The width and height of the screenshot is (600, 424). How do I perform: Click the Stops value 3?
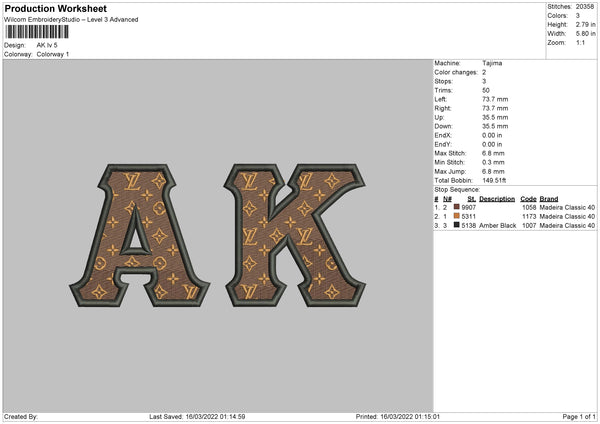[484, 81]
